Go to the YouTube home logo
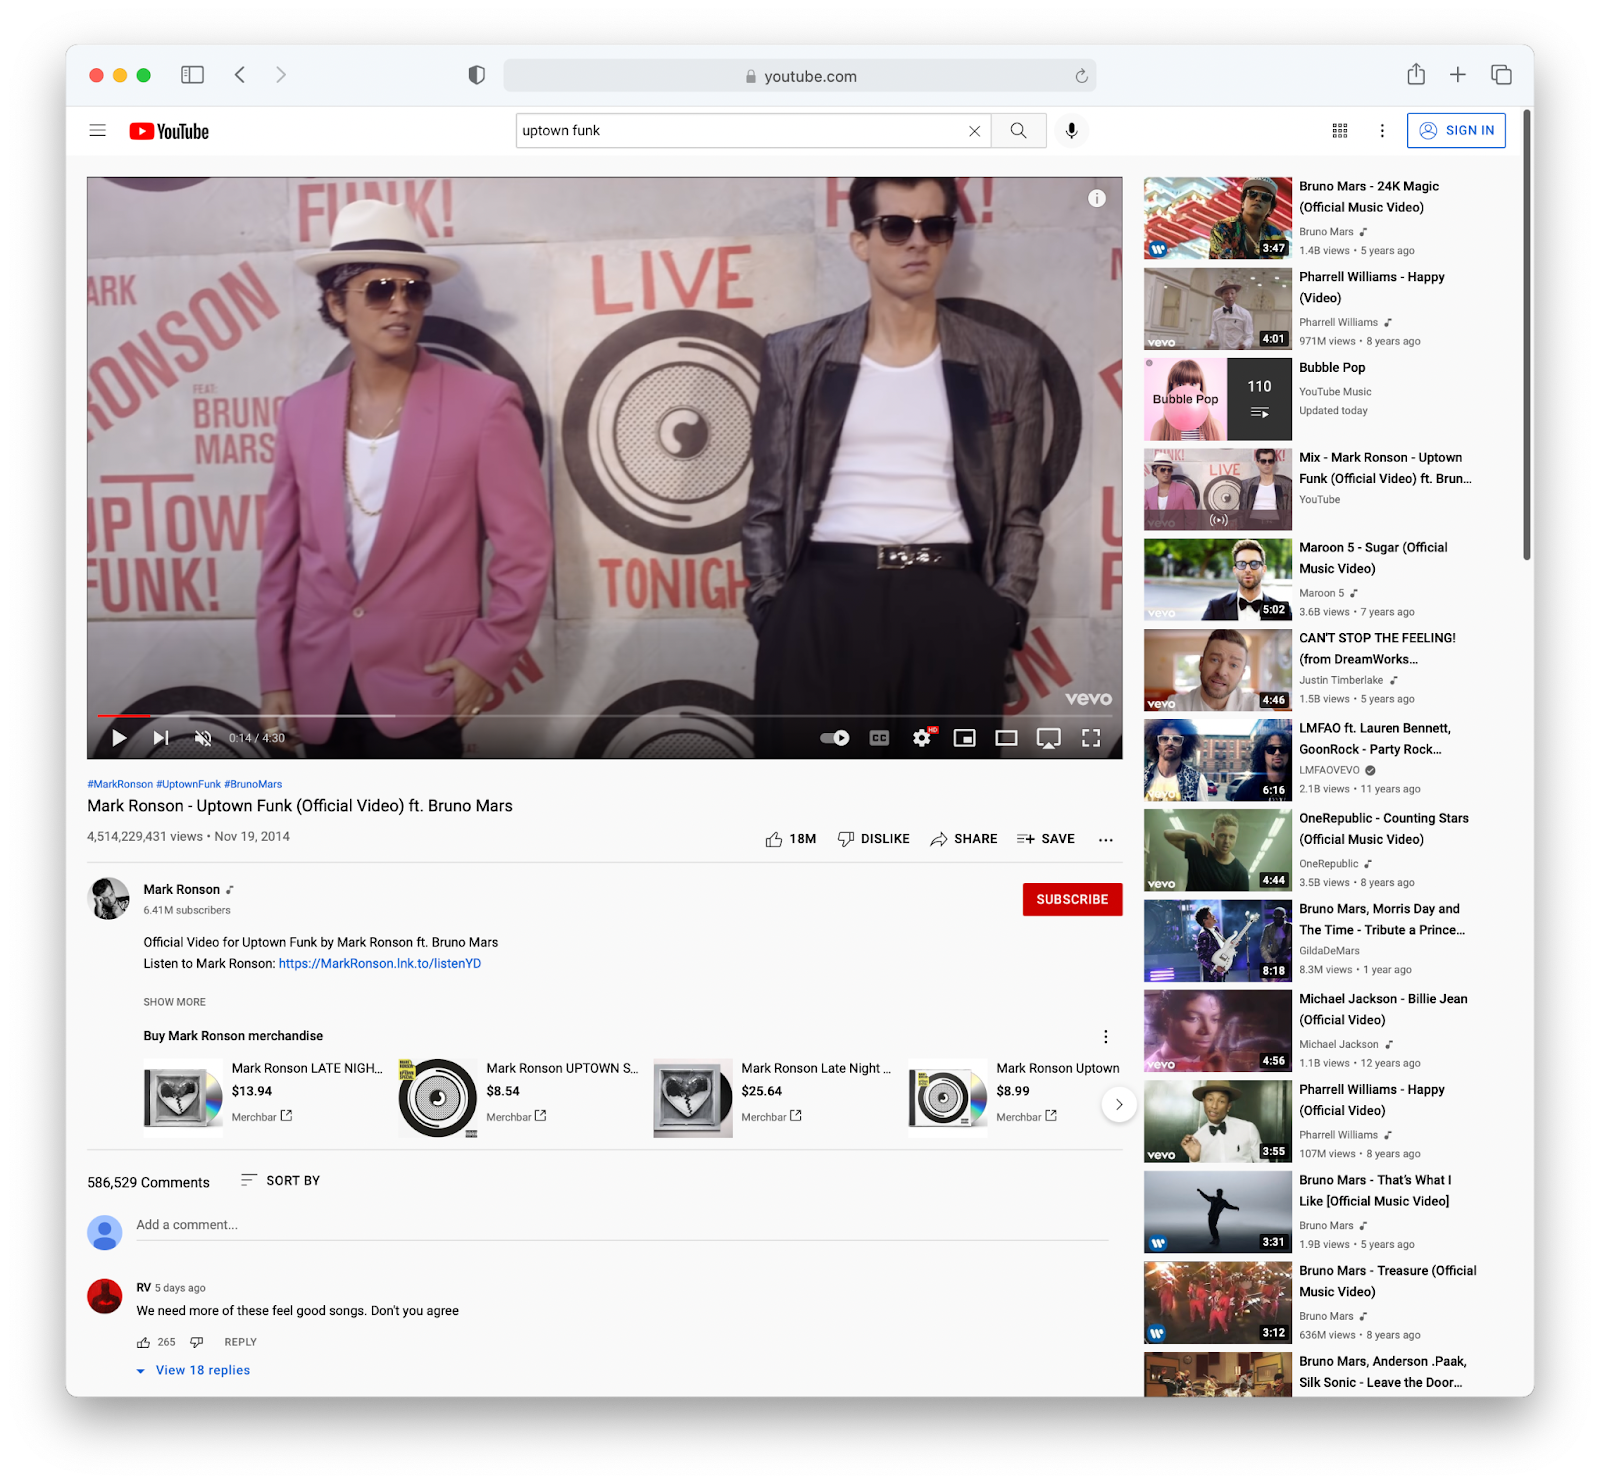Viewport: 1600px width, 1484px height. pos(169,131)
